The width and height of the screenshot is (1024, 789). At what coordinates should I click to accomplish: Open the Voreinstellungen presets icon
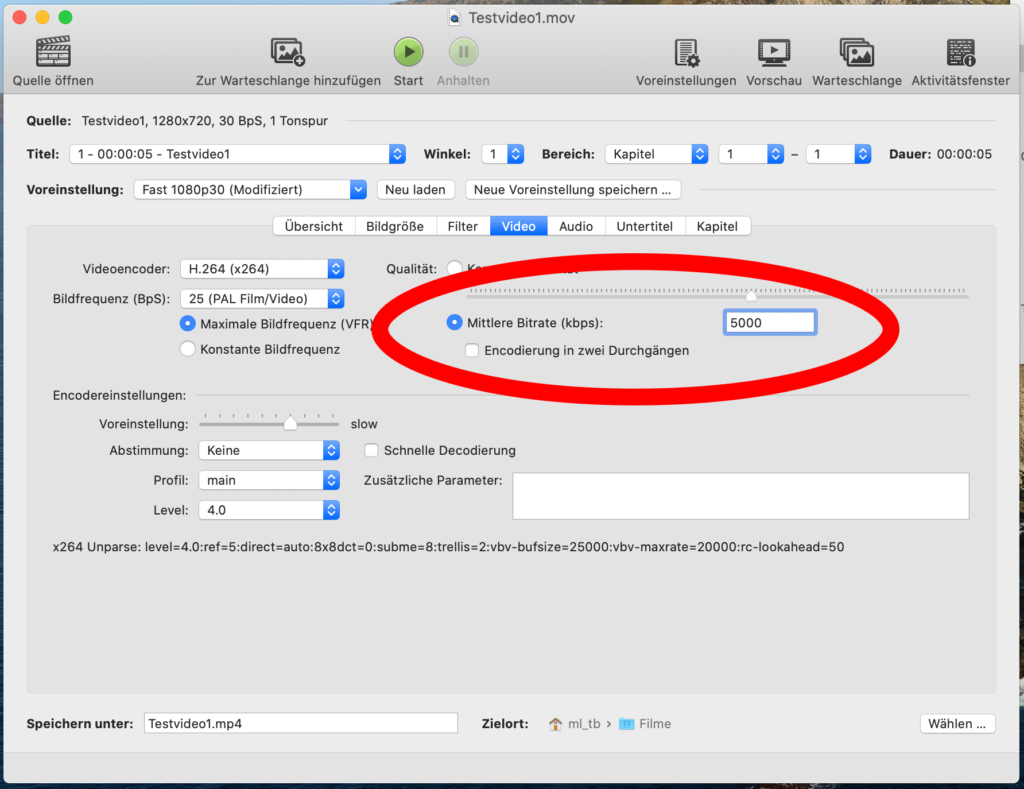click(x=686, y=53)
